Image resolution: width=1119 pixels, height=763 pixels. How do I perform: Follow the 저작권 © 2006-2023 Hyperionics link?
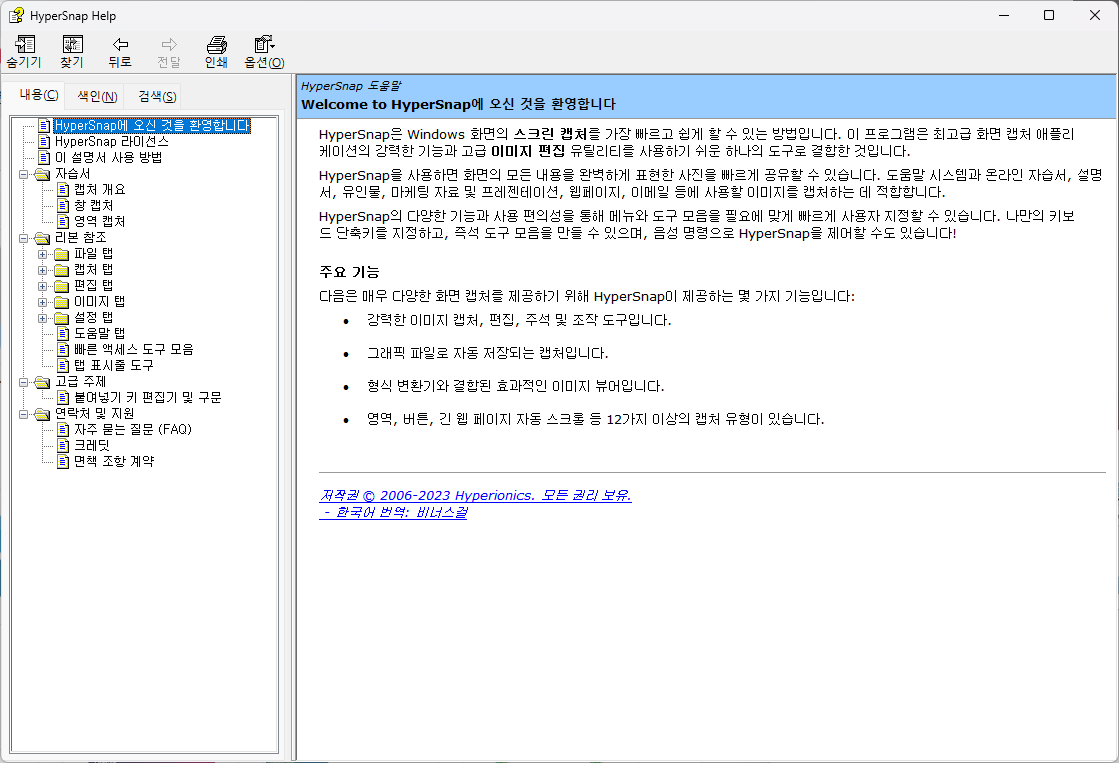click(475, 495)
